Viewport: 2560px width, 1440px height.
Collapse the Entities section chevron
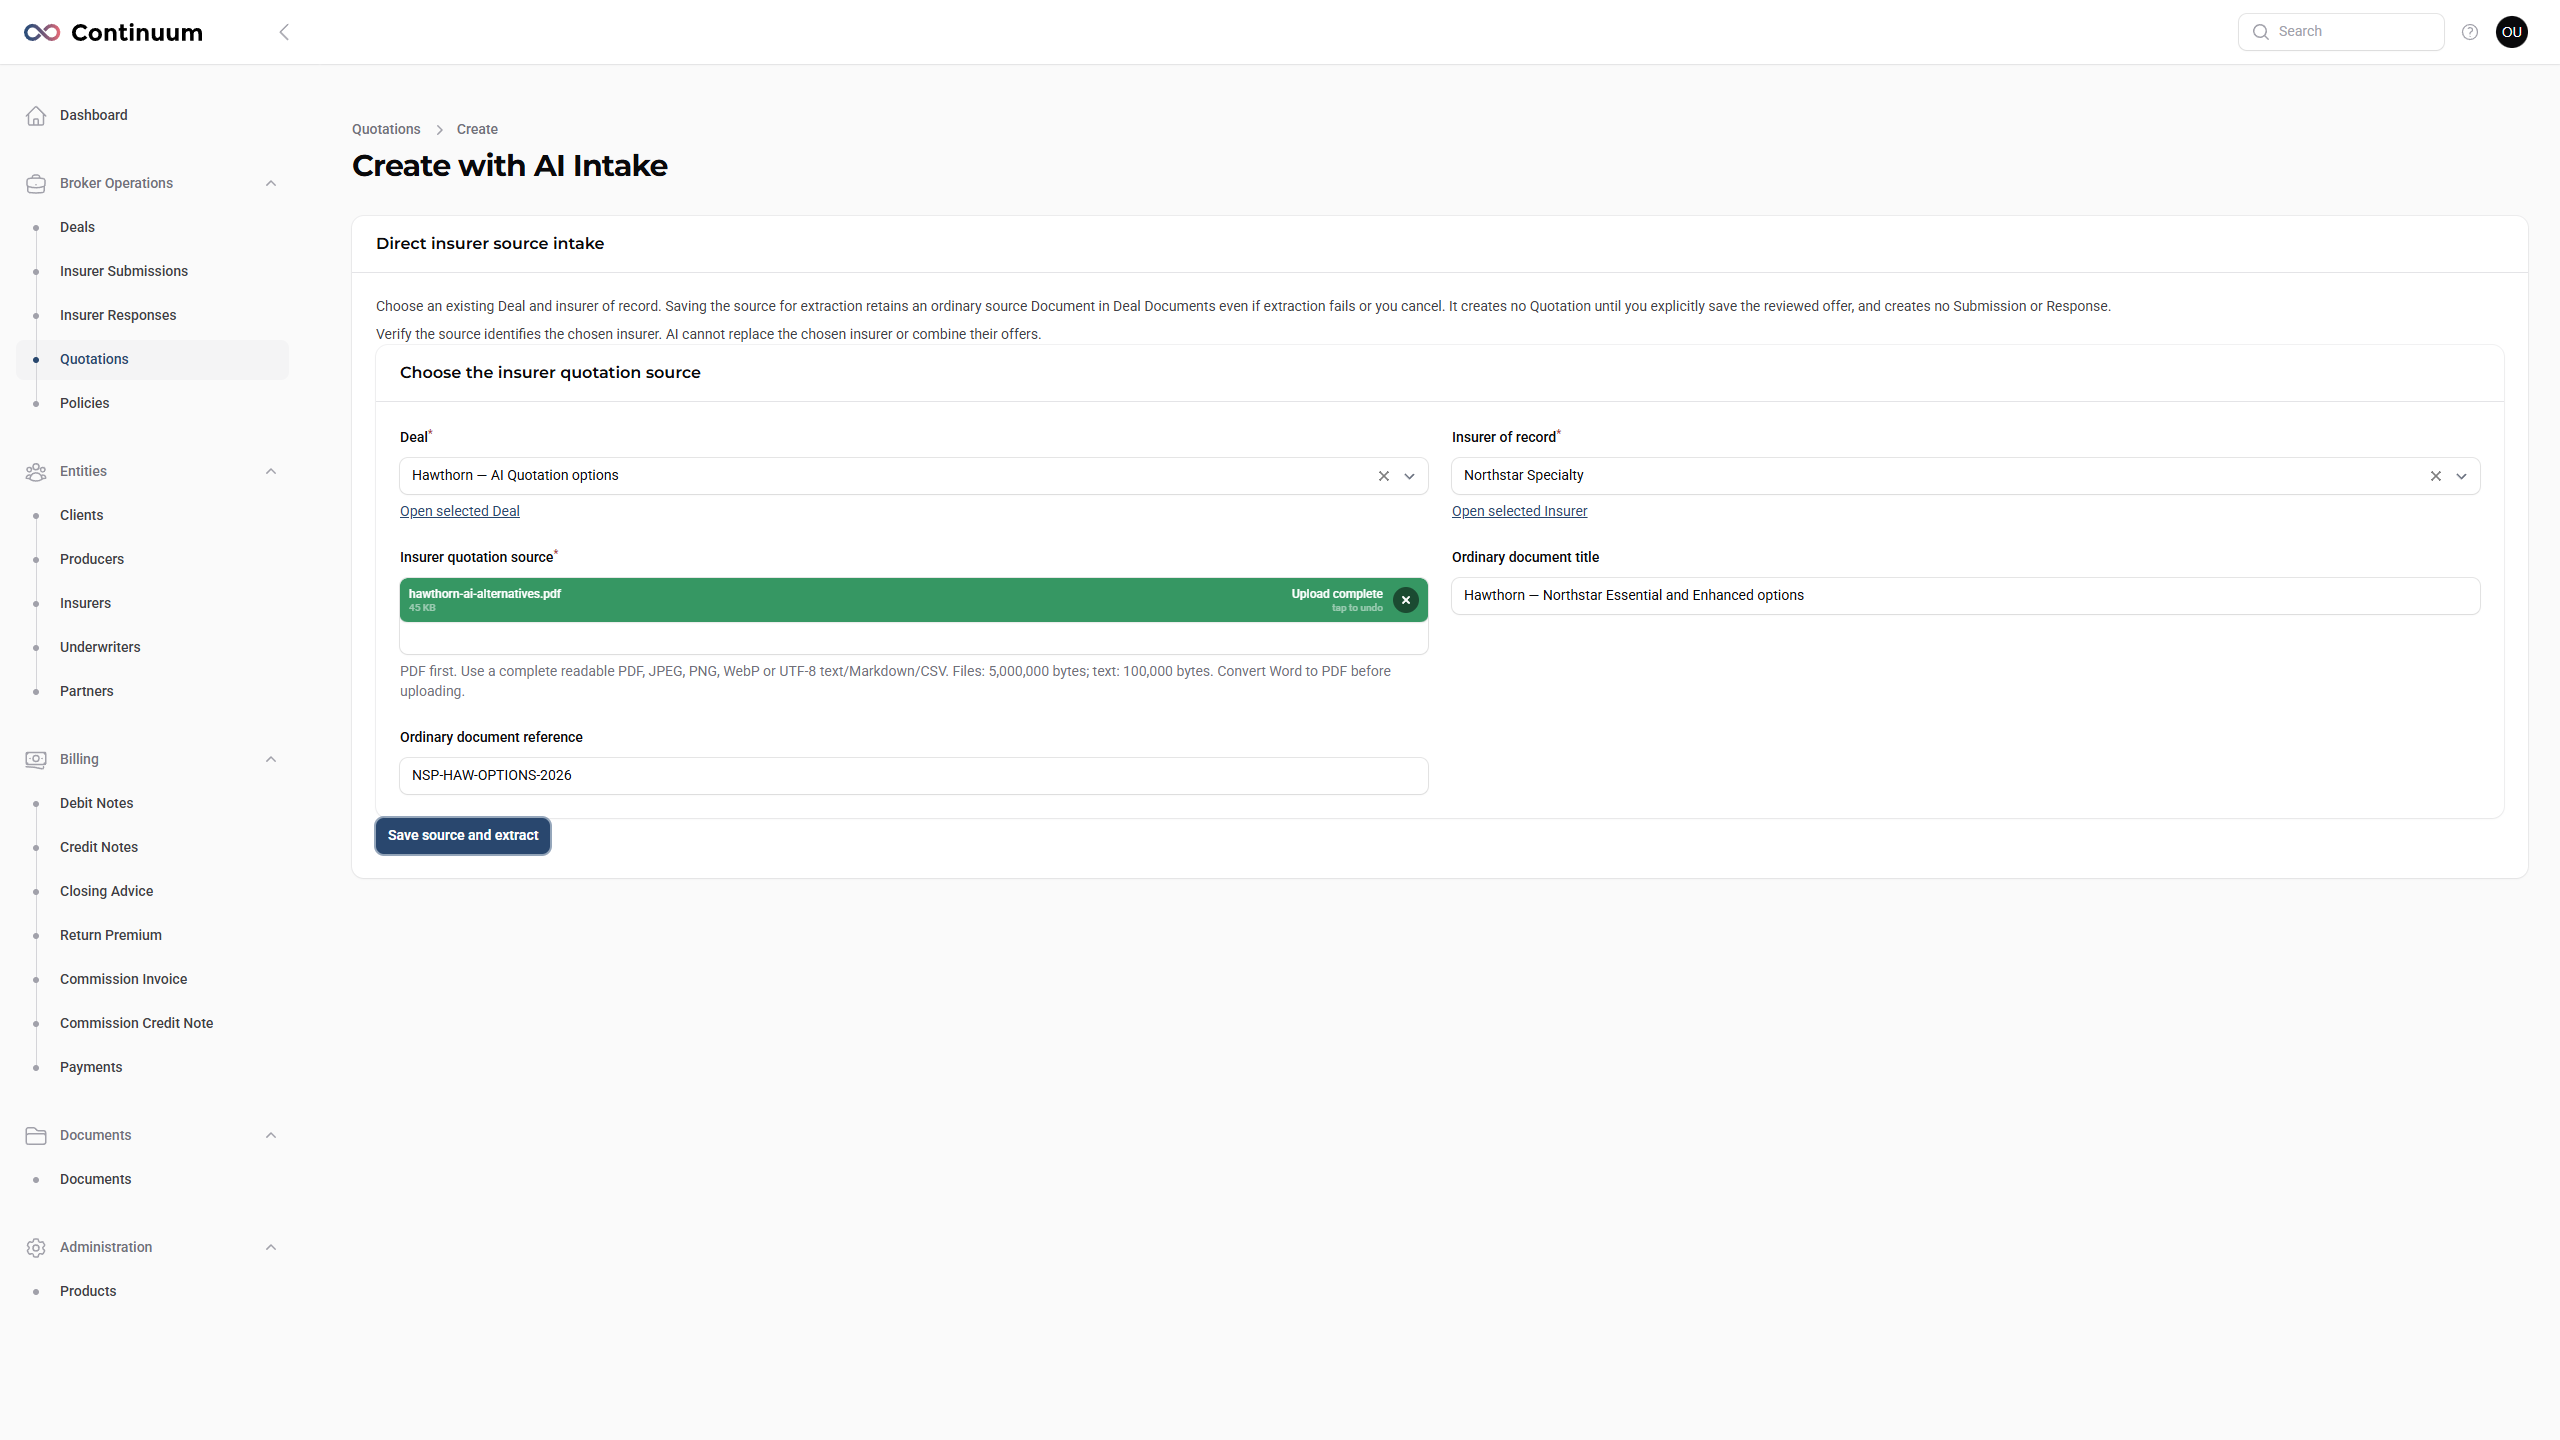(x=271, y=471)
